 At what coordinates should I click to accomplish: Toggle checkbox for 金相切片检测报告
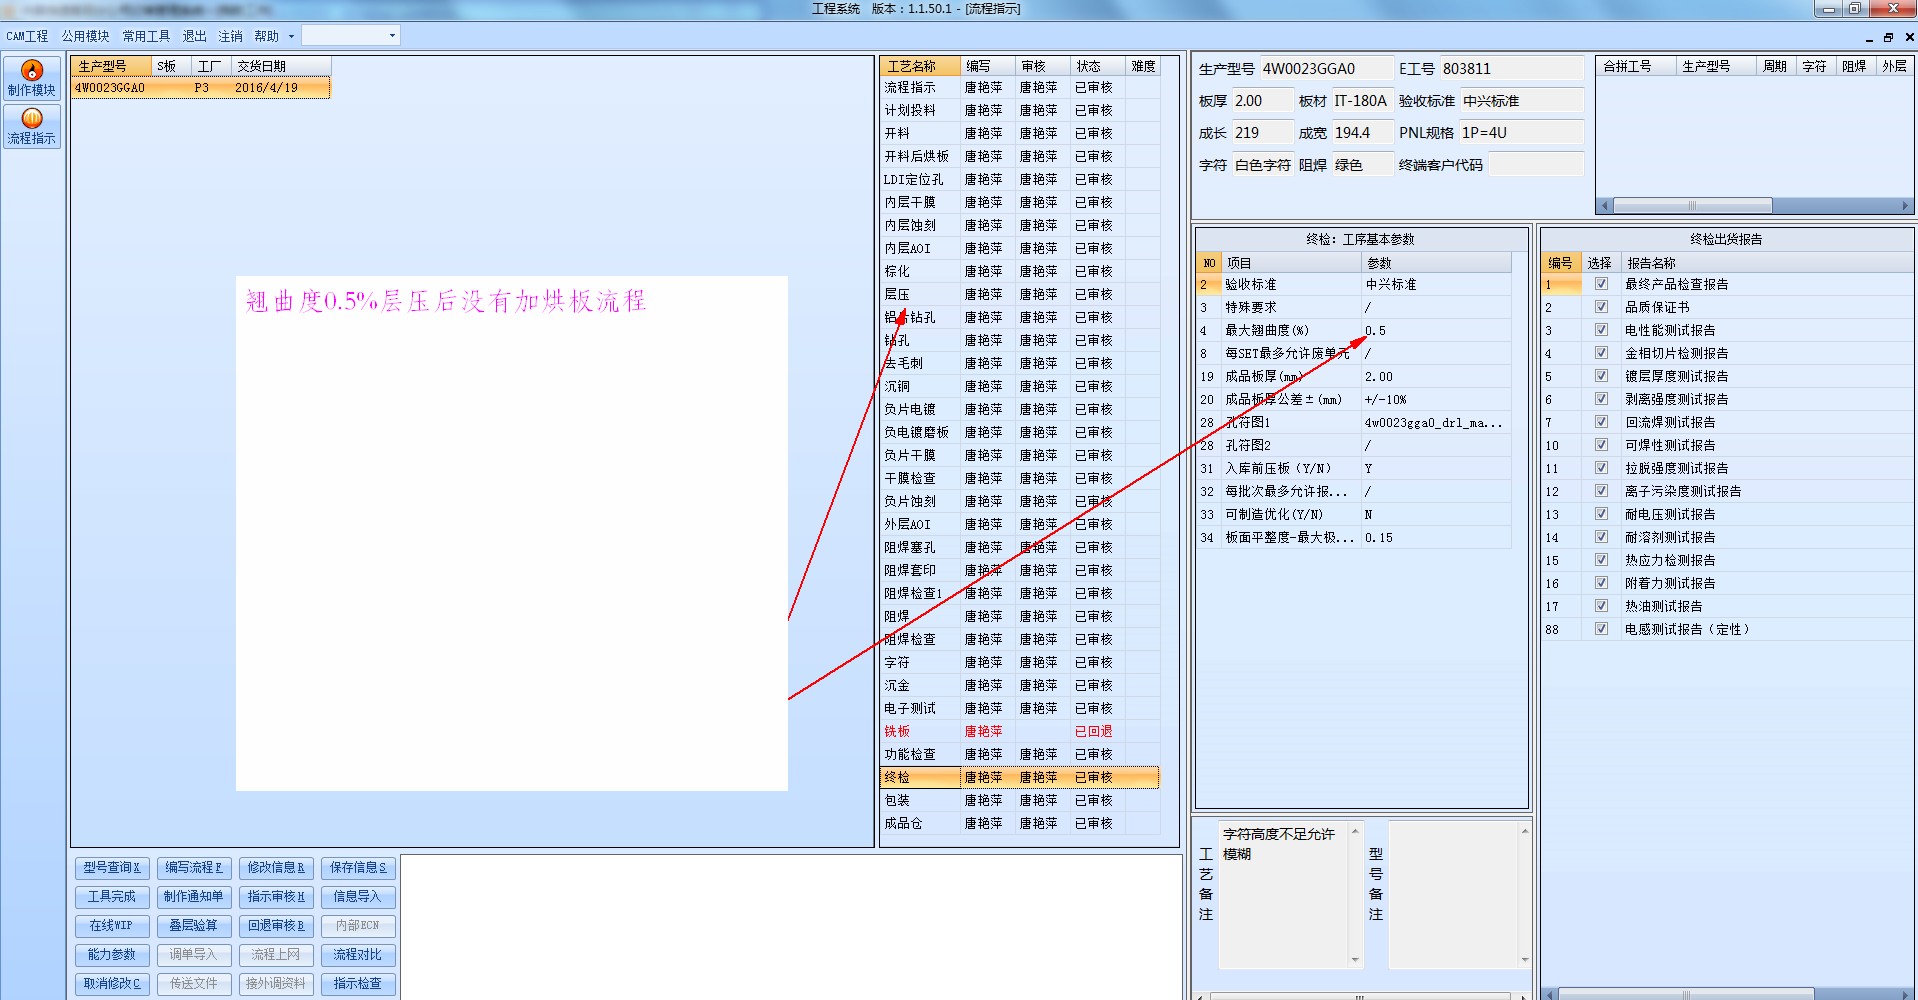[x=1601, y=353]
